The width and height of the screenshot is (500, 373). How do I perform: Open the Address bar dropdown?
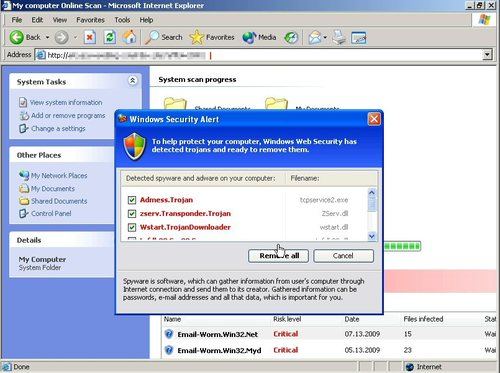point(487,55)
